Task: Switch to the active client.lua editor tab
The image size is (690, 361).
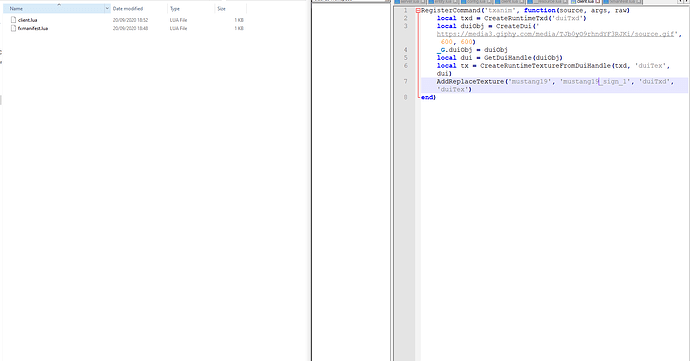Action: pyautogui.click(x=585, y=2)
